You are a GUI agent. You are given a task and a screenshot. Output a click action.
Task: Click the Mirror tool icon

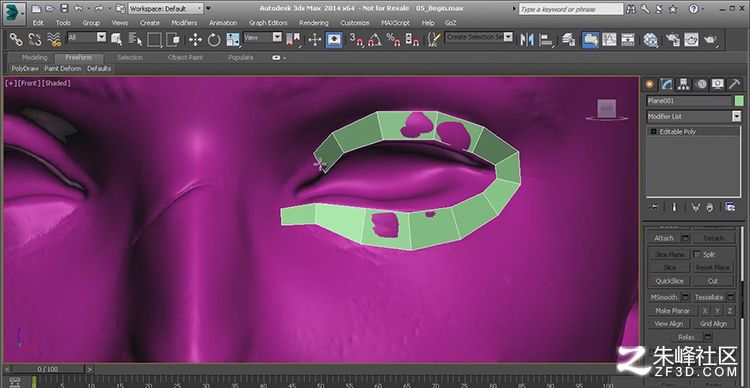point(527,40)
